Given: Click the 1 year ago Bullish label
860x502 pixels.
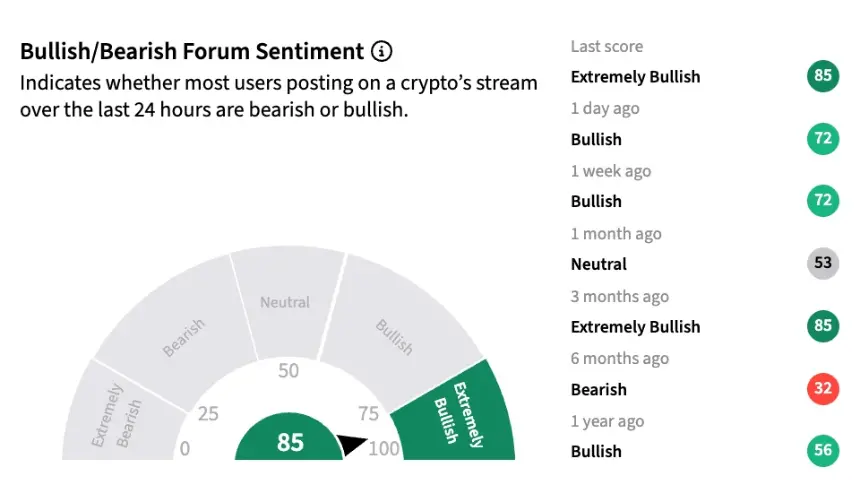Looking at the screenshot, I should [596, 452].
